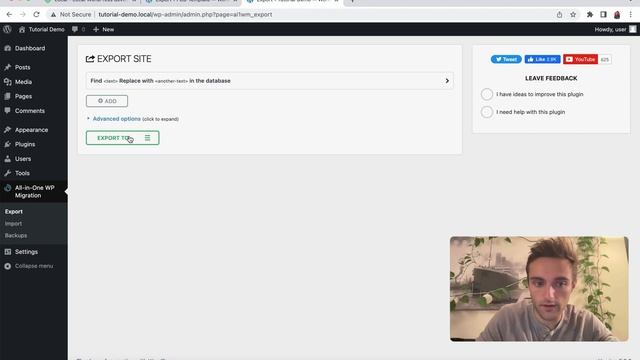
Task: Click the Media icon in sidebar
Action: 8,82
